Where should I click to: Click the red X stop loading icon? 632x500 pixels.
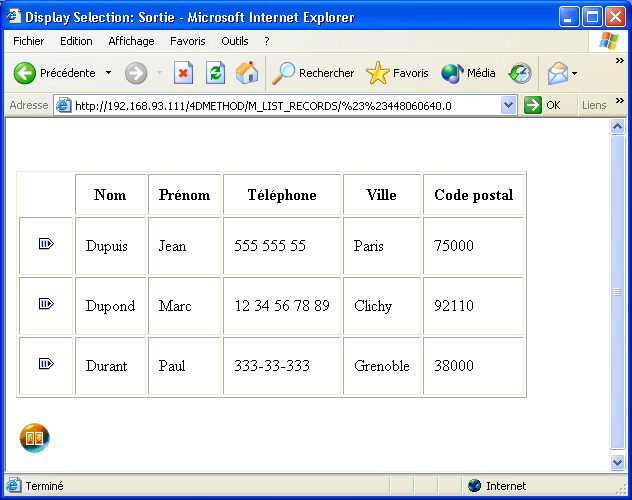(x=183, y=73)
